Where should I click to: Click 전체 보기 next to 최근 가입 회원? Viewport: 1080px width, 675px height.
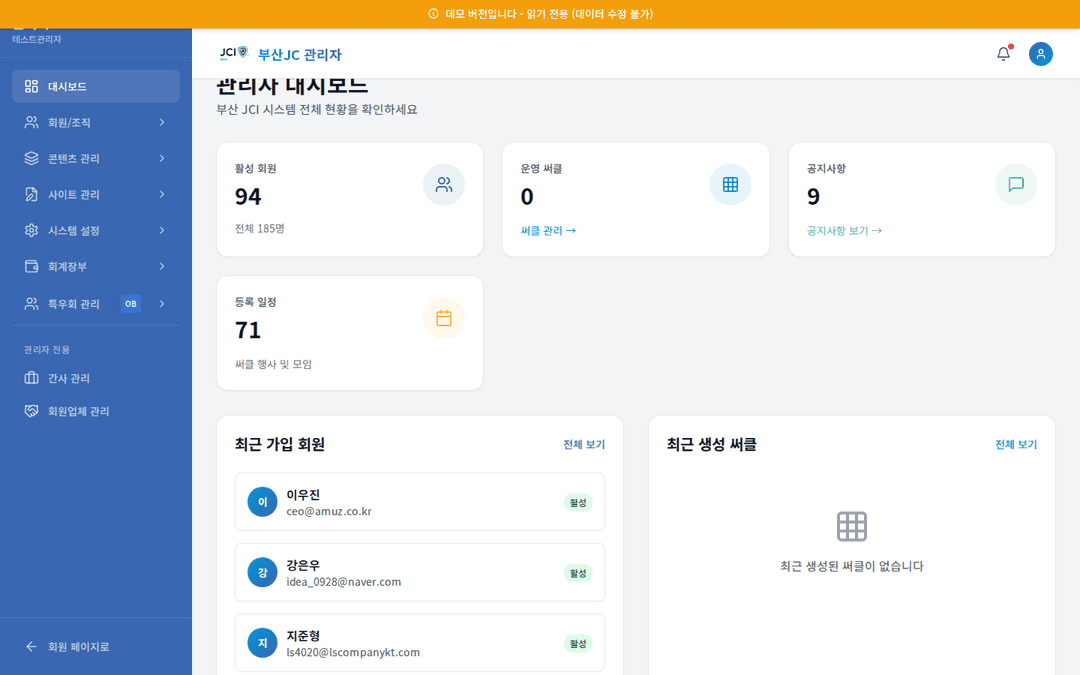pyautogui.click(x=583, y=444)
